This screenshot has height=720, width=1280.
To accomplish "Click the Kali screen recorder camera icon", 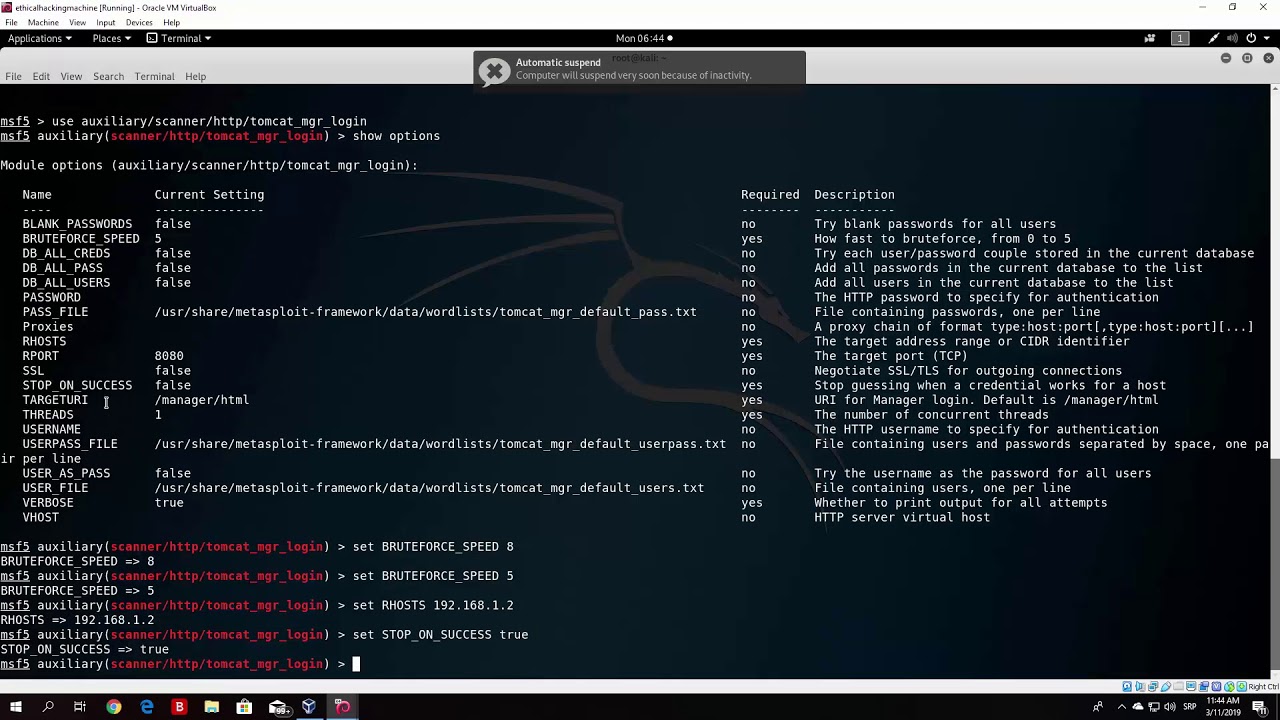I will [1150, 38].
